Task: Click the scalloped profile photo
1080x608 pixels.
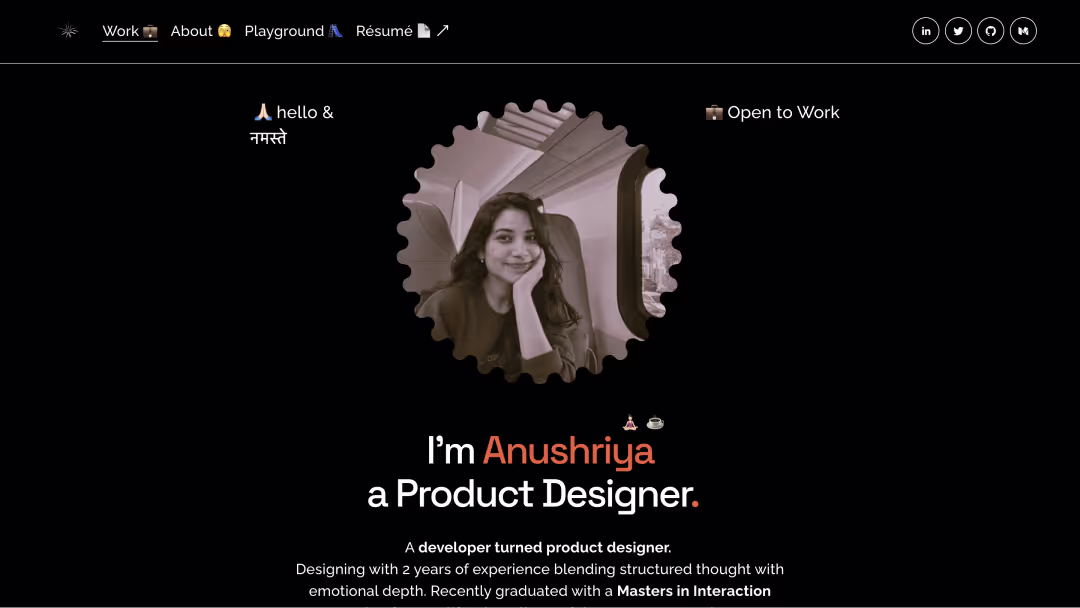Action: point(539,242)
